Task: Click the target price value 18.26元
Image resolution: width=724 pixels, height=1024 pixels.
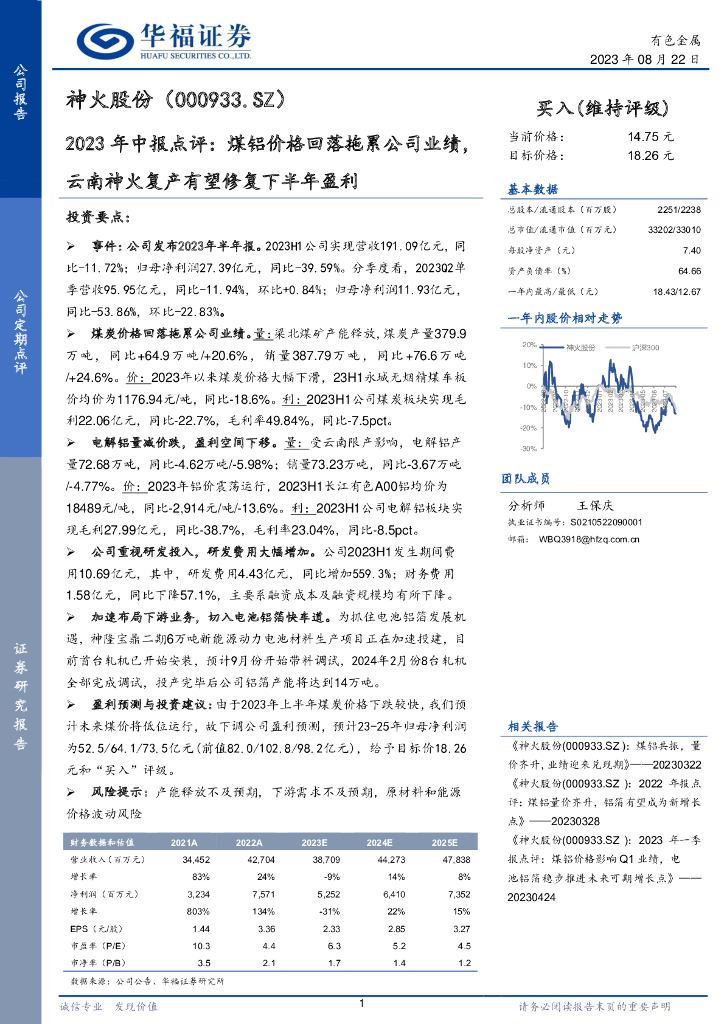Action: pos(651,155)
